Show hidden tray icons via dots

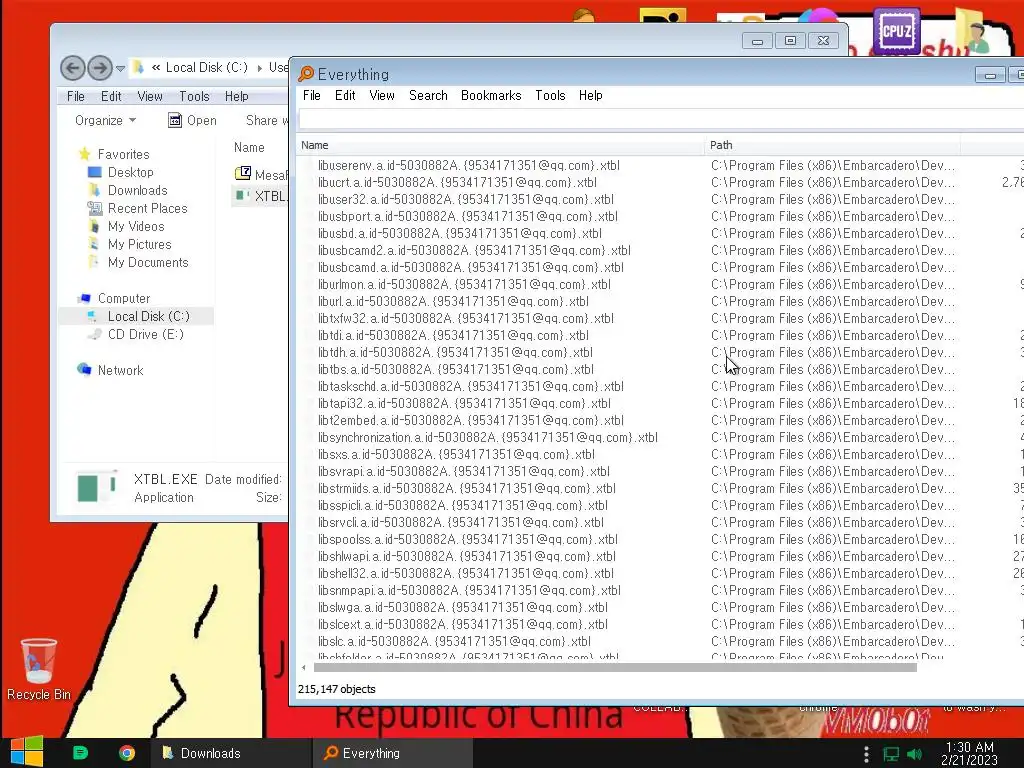[867, 754]
